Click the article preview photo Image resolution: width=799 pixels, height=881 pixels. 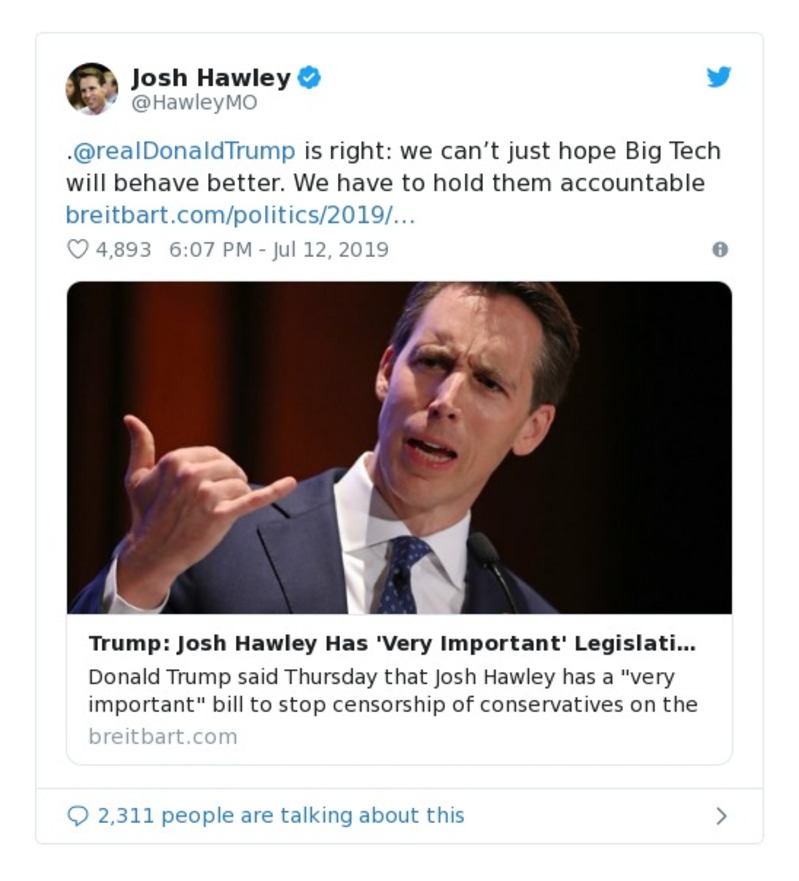(x=400, y=448)
